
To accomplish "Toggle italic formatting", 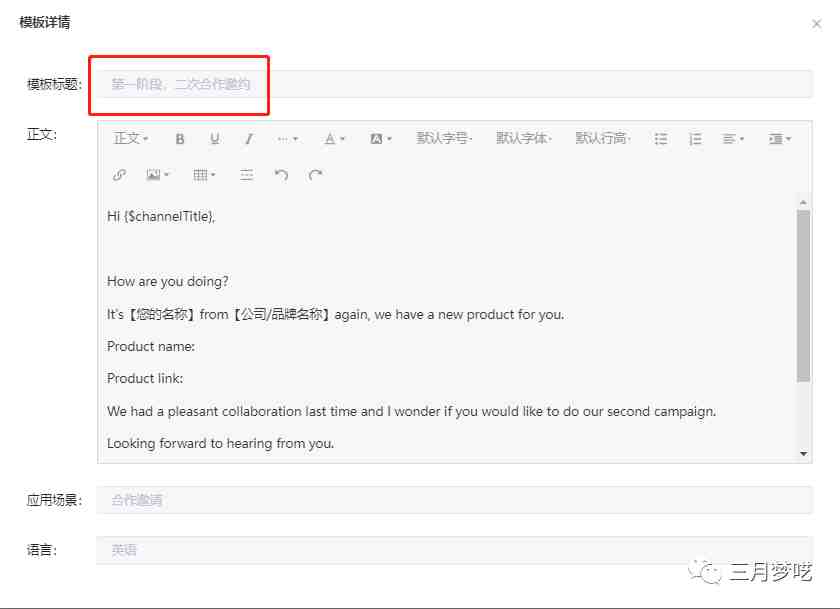I will (x=249, y=139).
